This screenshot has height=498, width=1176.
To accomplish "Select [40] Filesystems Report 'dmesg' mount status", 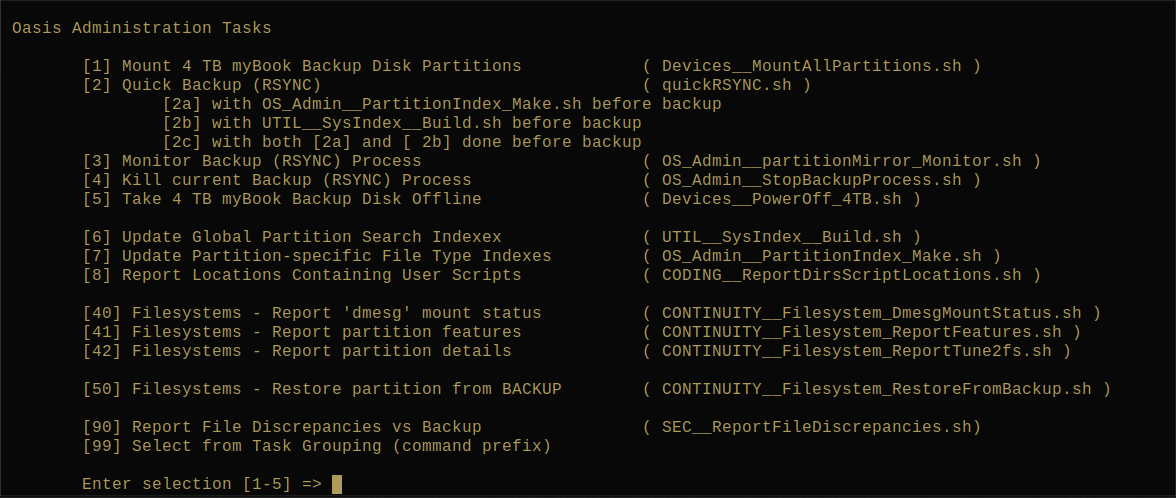I will click(311, 313).
